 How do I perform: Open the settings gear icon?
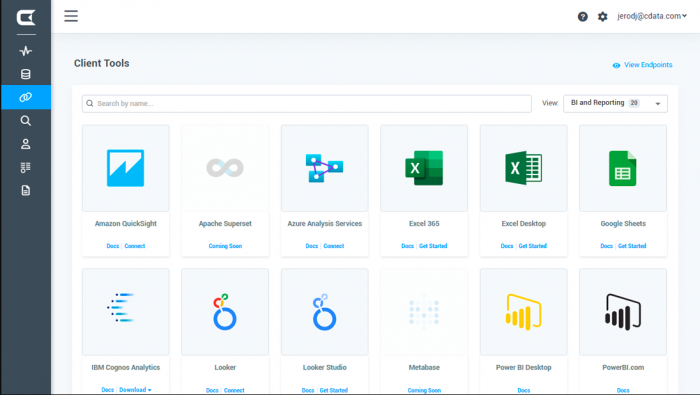click(603, 17)
